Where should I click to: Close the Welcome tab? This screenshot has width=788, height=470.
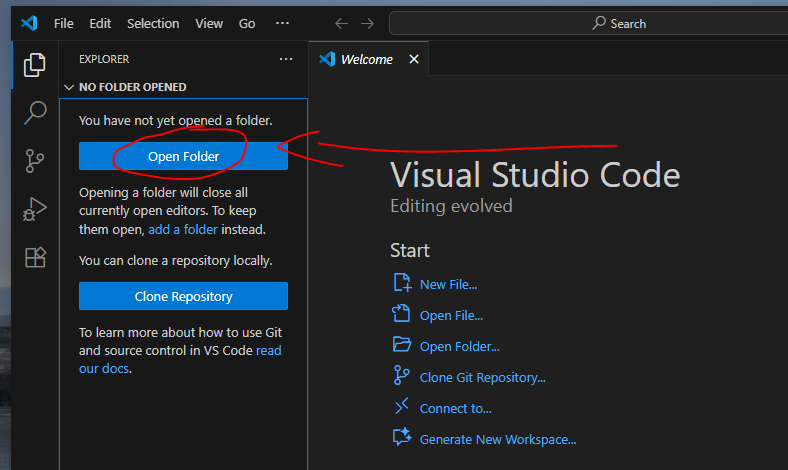[x=414, y=59]
